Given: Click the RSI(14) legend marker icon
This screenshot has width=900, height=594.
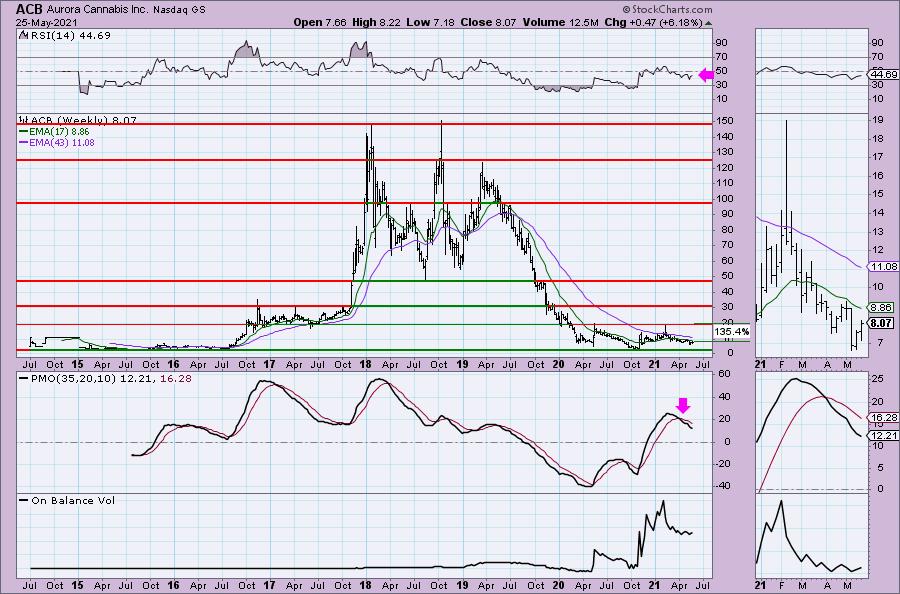Looking at the screenshot, I should 23,35.
